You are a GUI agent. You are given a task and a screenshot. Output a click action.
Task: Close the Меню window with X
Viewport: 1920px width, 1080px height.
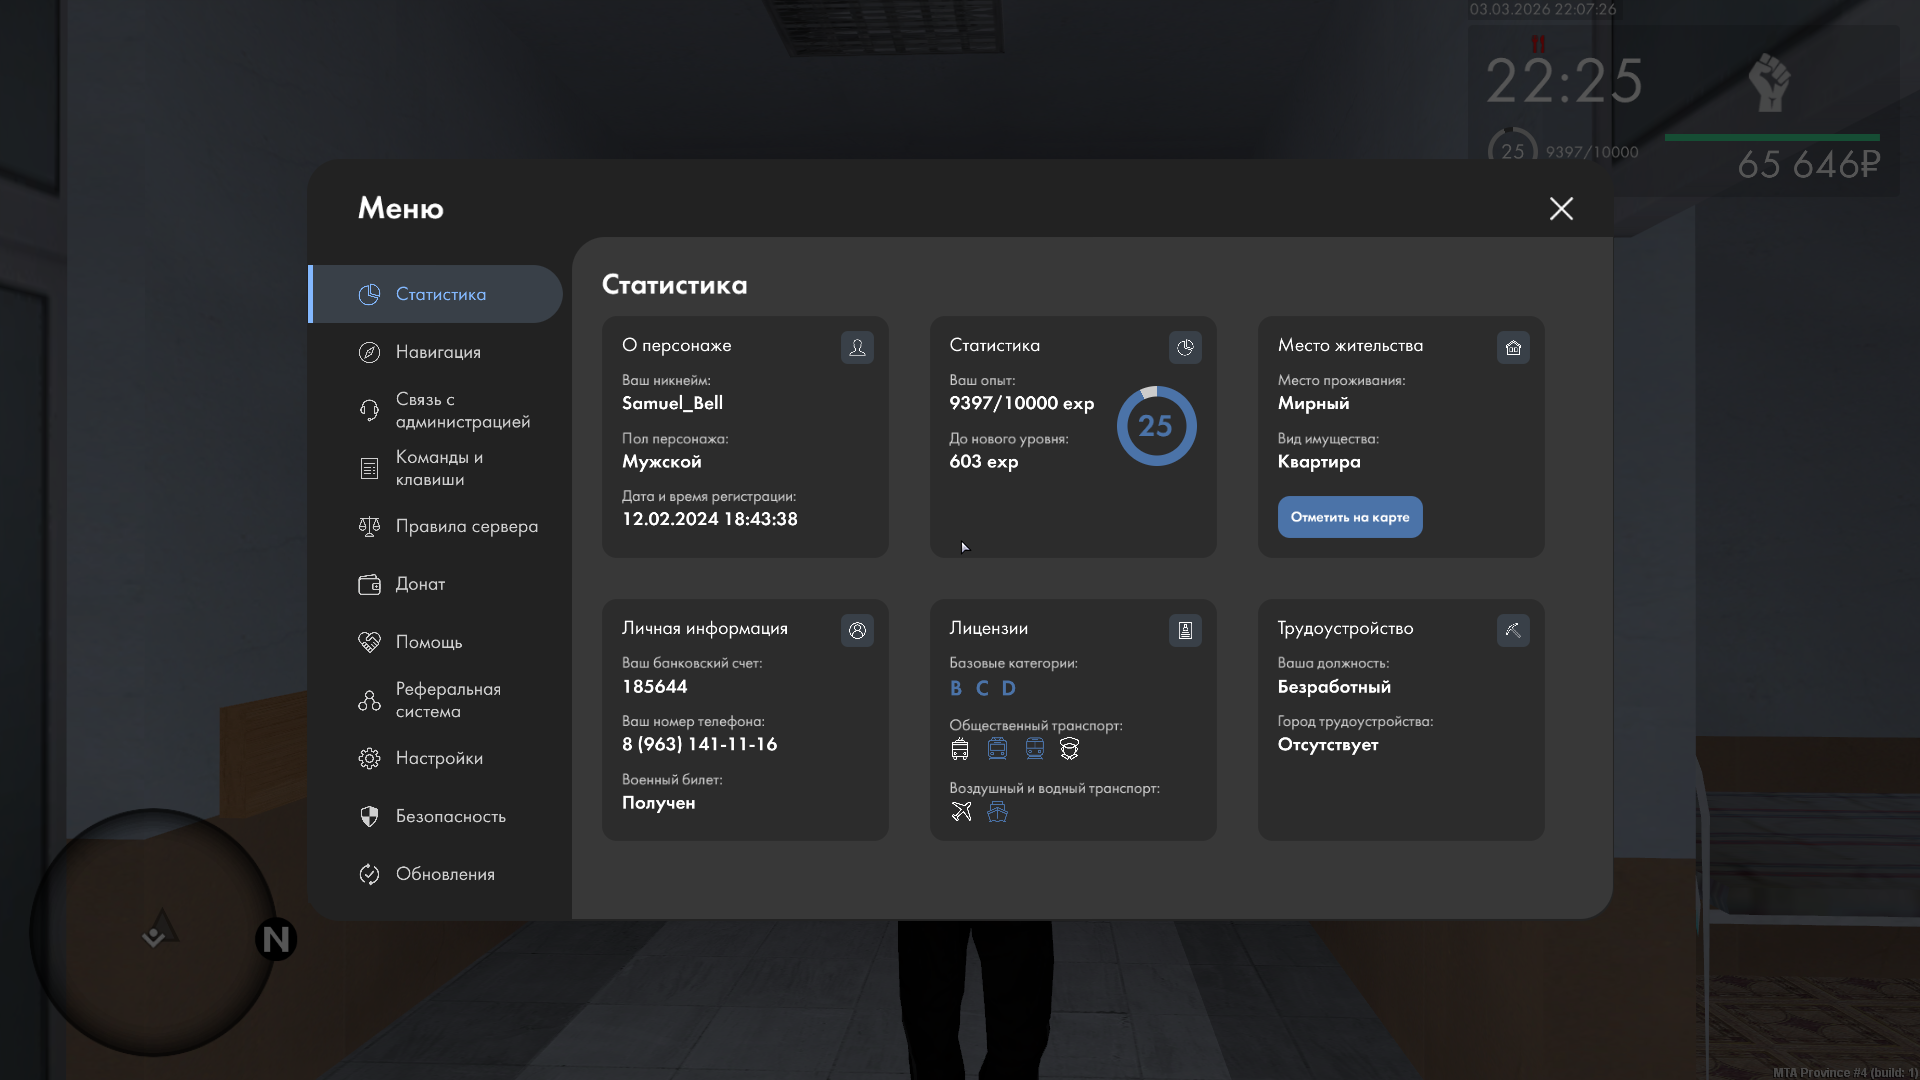(1561, 208)
